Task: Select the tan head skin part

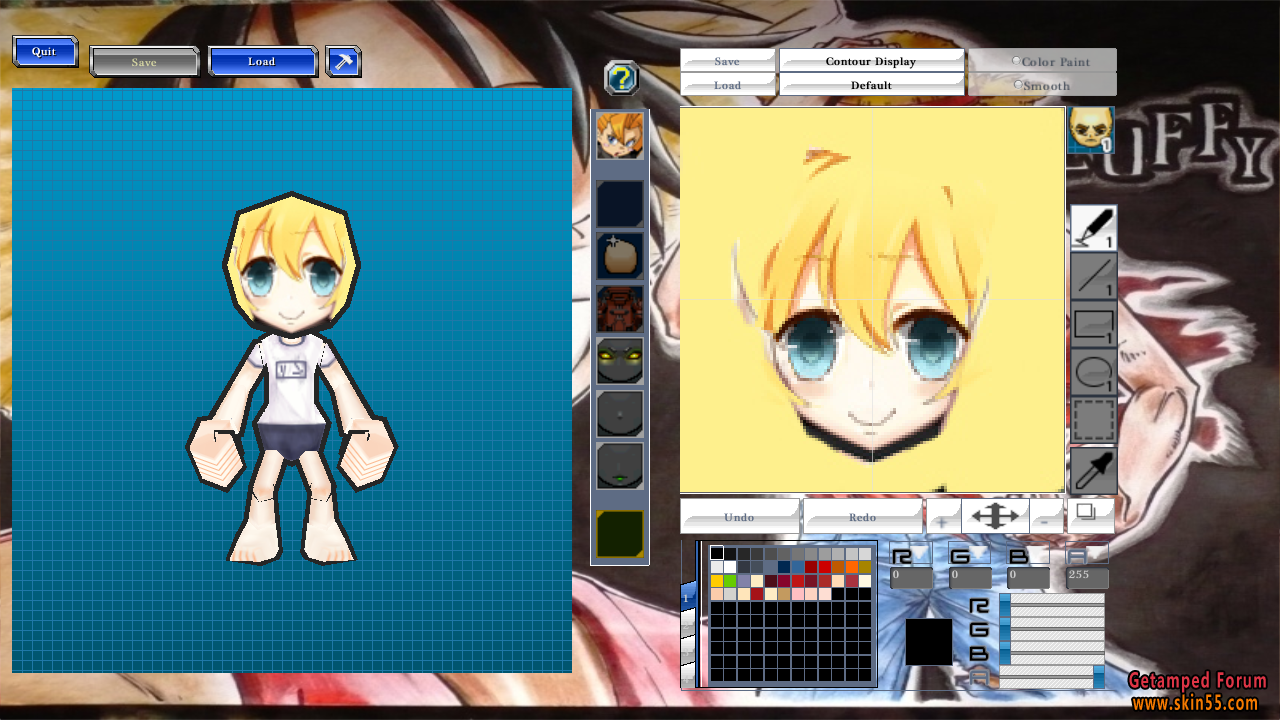Action: 620,256
